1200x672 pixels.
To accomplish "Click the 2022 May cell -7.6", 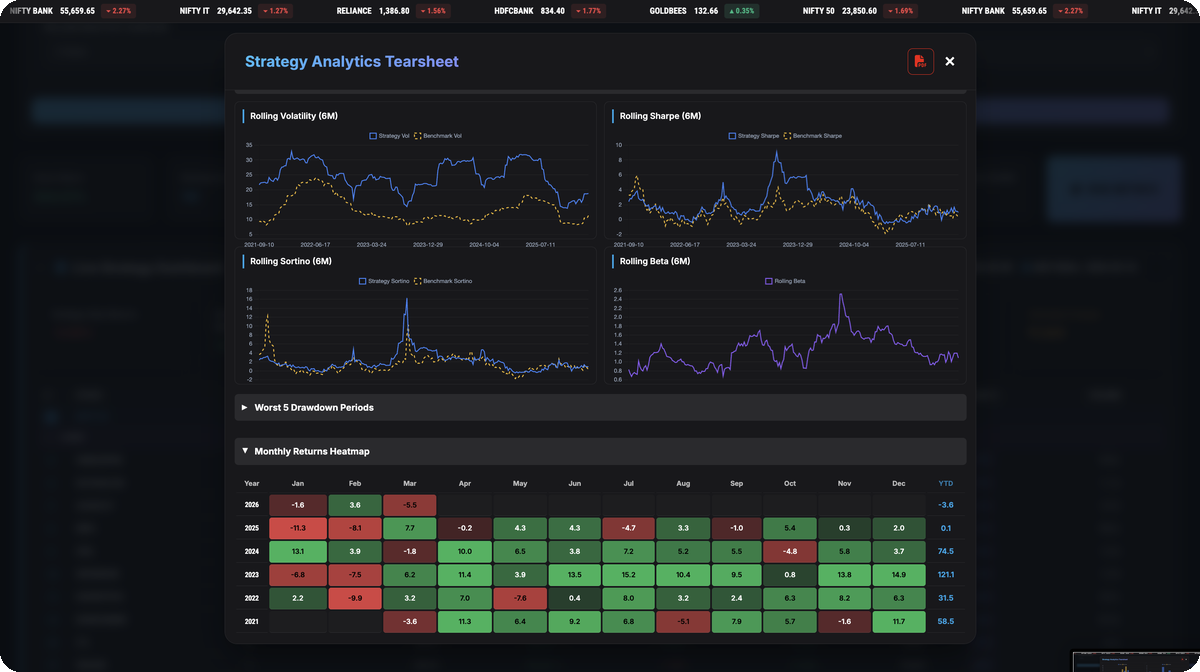I will (x=518, y=598).
